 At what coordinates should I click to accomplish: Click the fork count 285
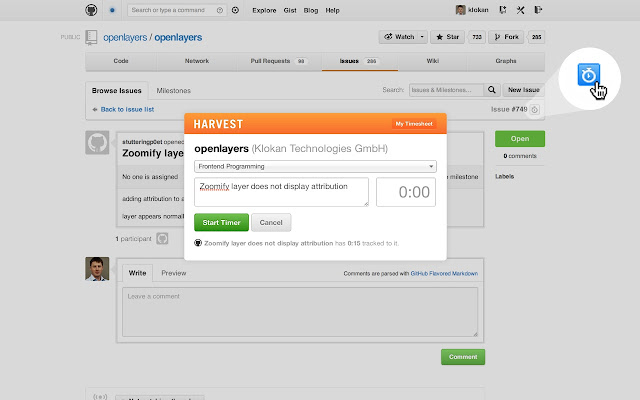pyautogui.click(x=536, y=37)
